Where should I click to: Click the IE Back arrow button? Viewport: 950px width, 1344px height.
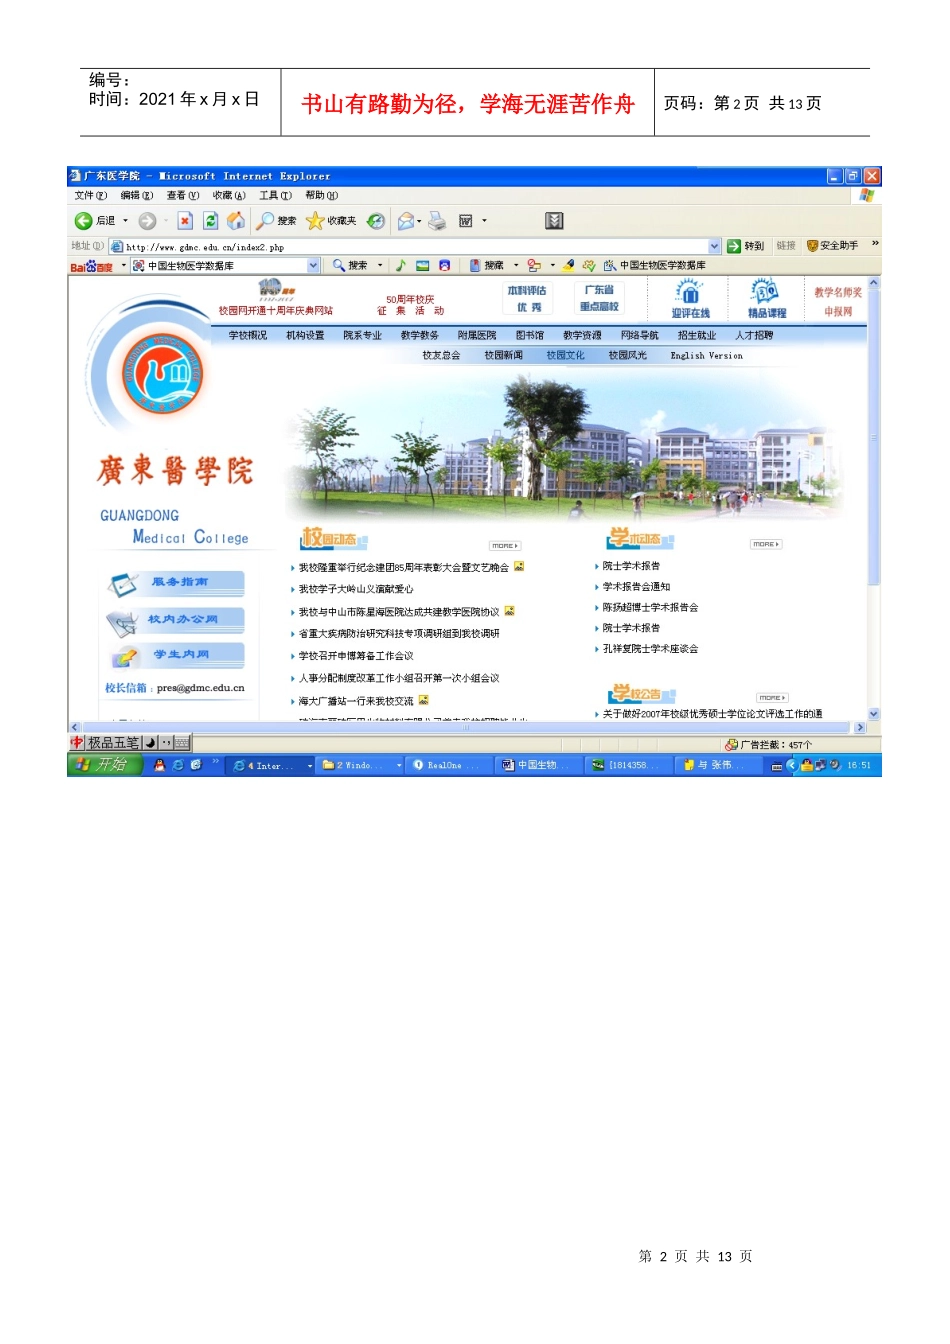(83, 221)
